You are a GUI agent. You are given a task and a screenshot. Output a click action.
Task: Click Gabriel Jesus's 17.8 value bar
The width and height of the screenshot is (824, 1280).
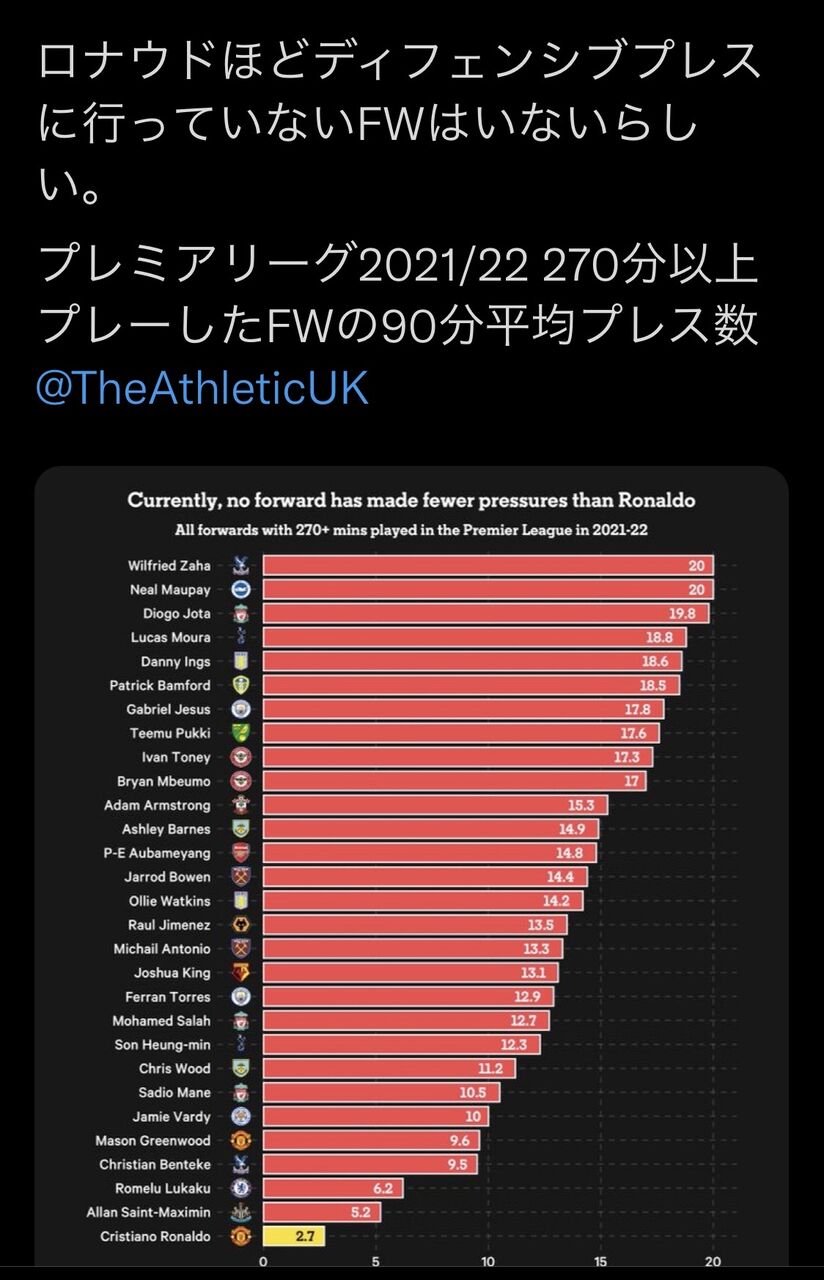tap(462, 709)
